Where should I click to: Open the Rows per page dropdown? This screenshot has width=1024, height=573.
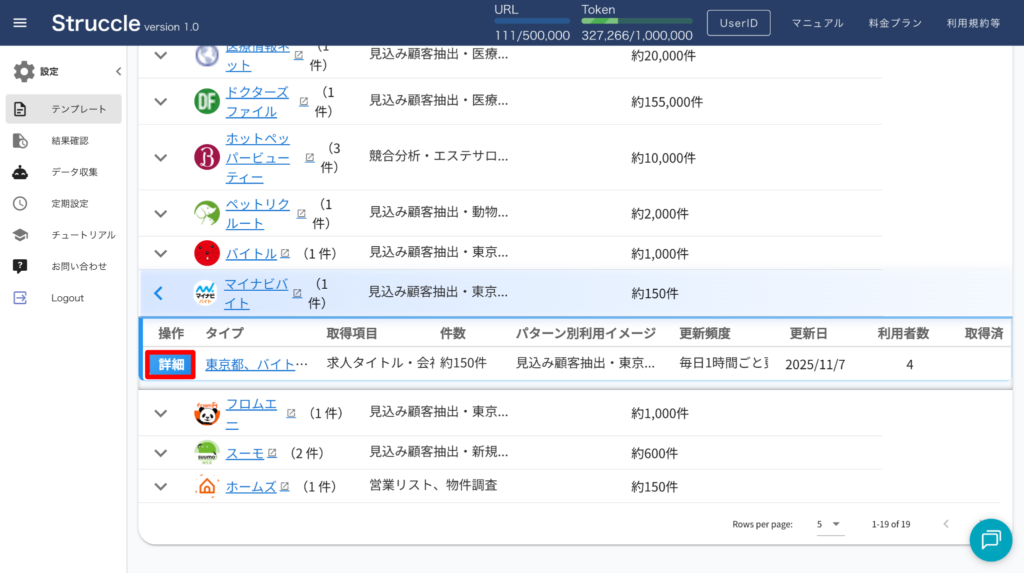coord(829,524)
